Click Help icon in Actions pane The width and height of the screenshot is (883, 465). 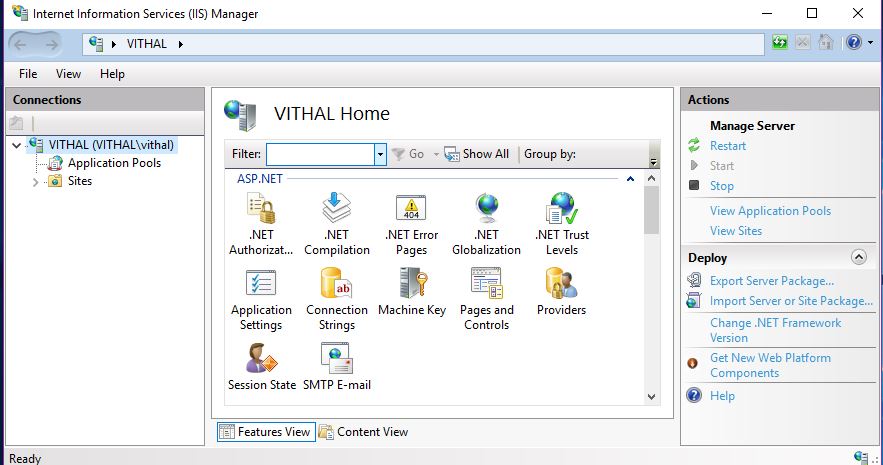pos(694,395)
